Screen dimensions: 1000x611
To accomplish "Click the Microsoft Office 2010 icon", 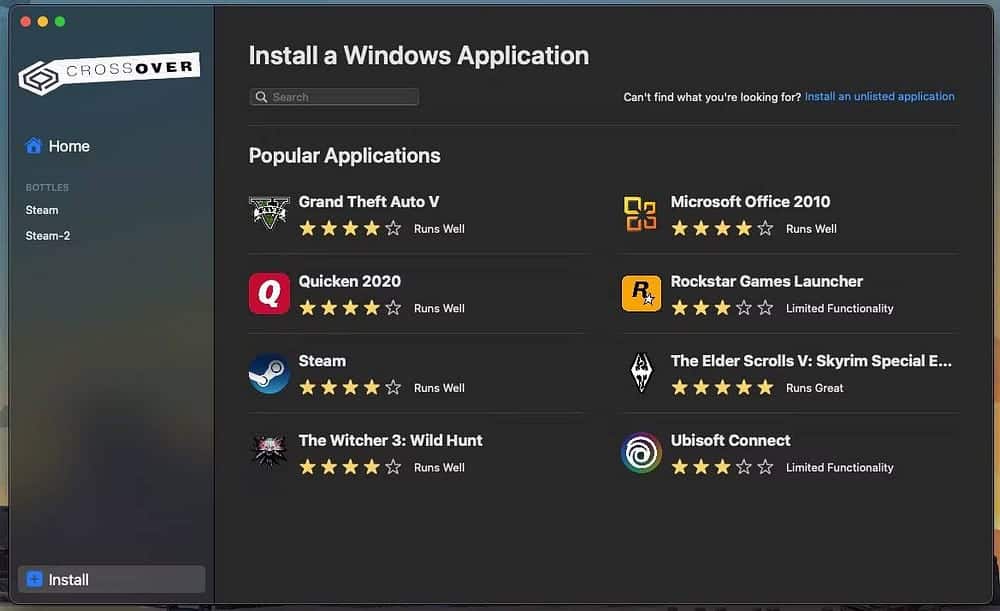I will coord(640,214).
